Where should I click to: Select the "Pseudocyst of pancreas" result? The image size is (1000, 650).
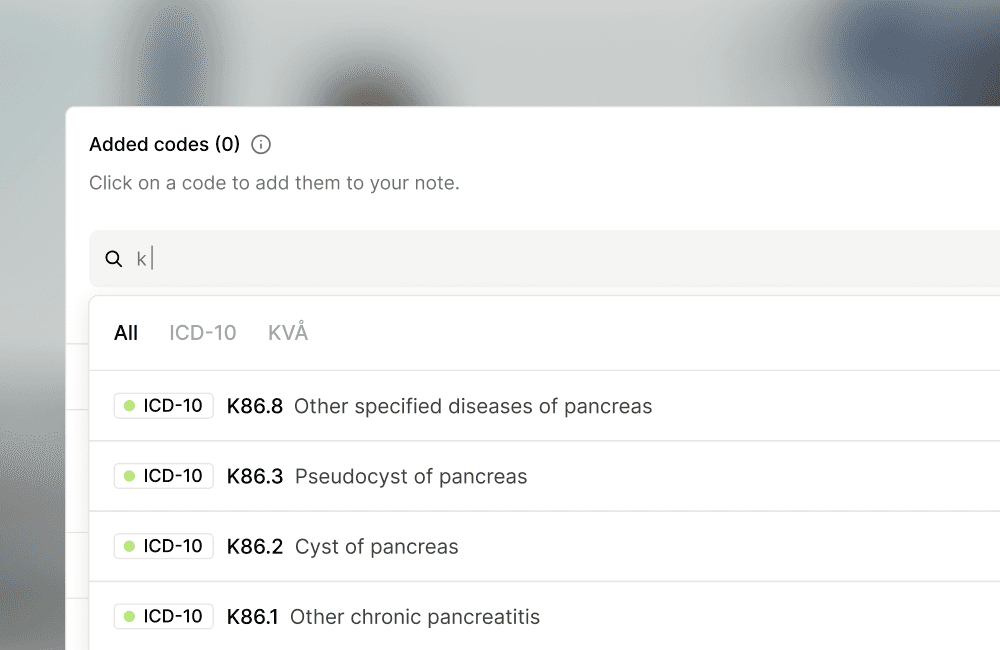click(411, 477)
